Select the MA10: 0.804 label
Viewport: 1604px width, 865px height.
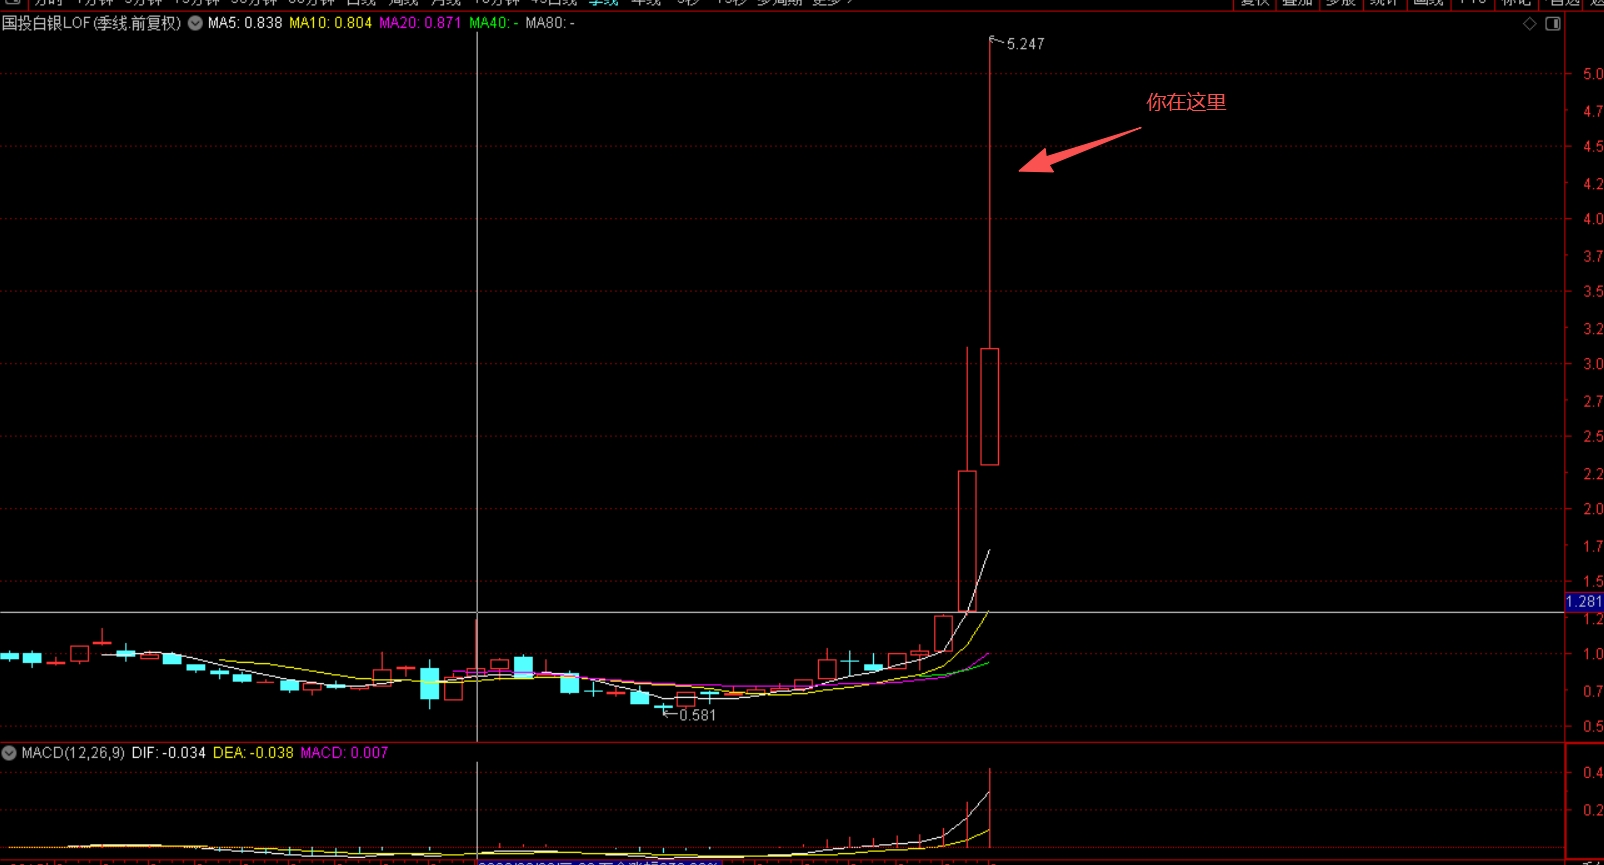(330, 23)
